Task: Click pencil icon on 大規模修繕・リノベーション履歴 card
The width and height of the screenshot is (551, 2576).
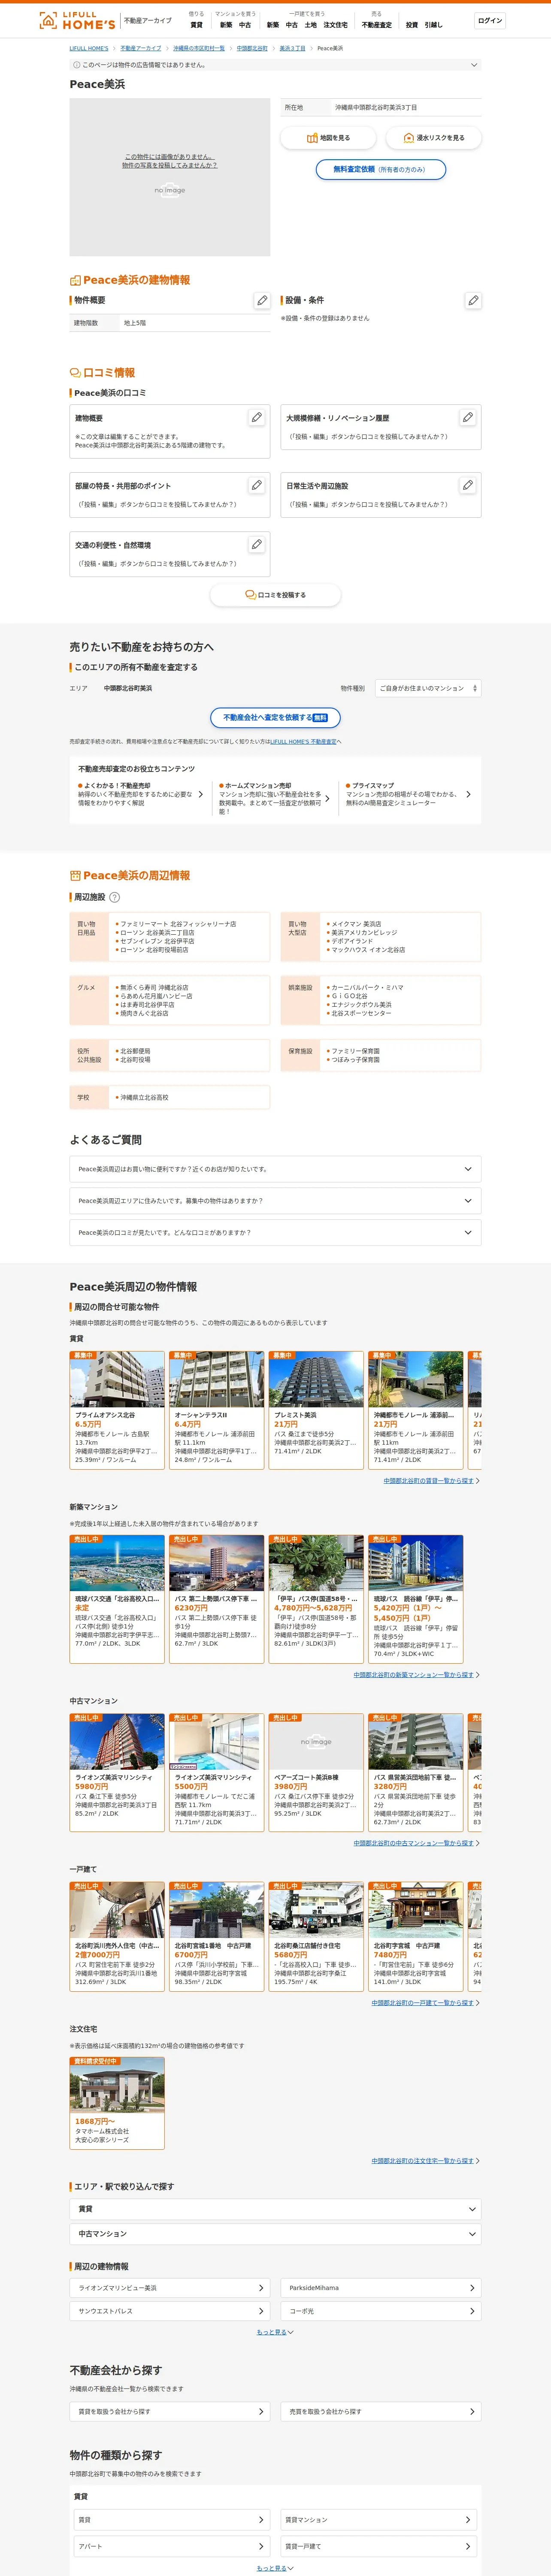Action: click(468, 417)
